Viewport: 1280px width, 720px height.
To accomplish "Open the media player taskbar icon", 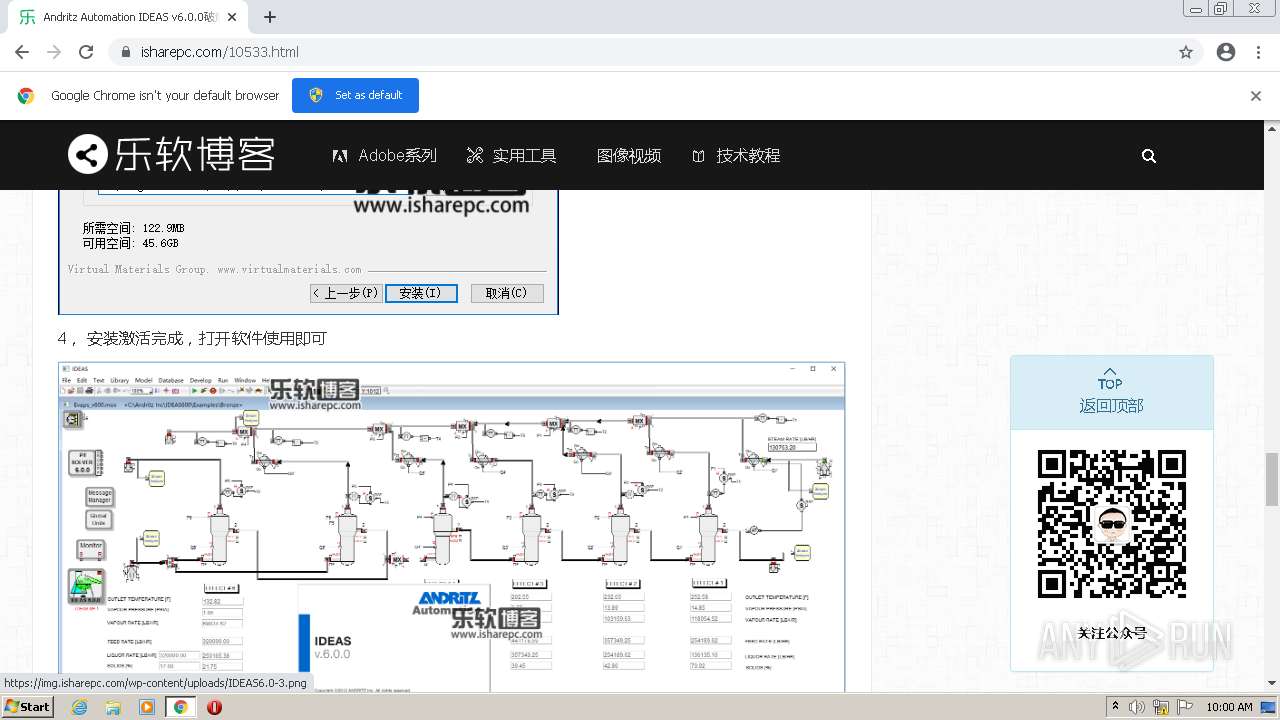I will [x=147, y=707].
